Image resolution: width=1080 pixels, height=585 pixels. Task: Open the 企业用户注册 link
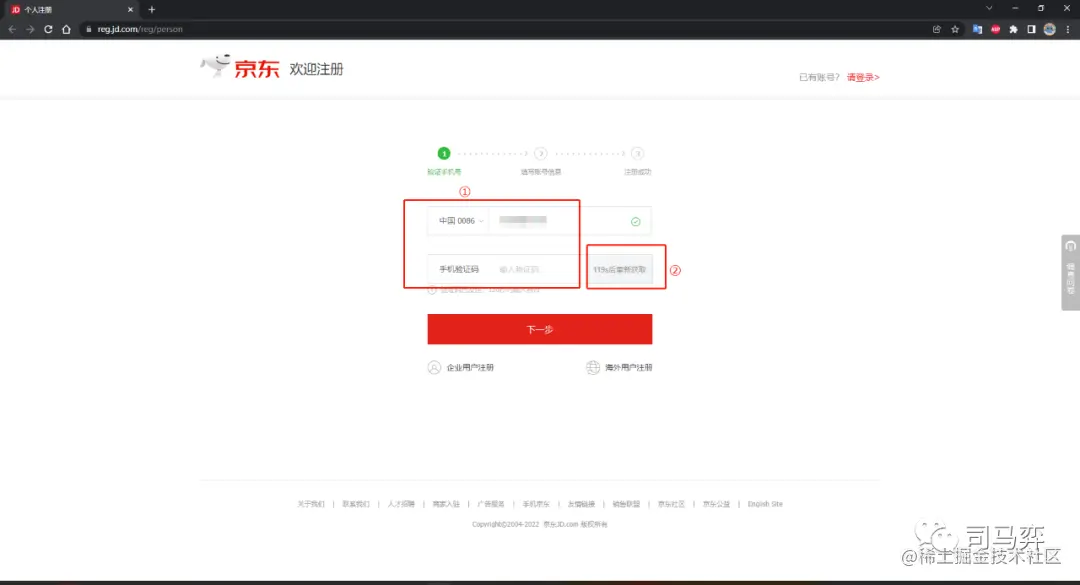tap(470, 367)
